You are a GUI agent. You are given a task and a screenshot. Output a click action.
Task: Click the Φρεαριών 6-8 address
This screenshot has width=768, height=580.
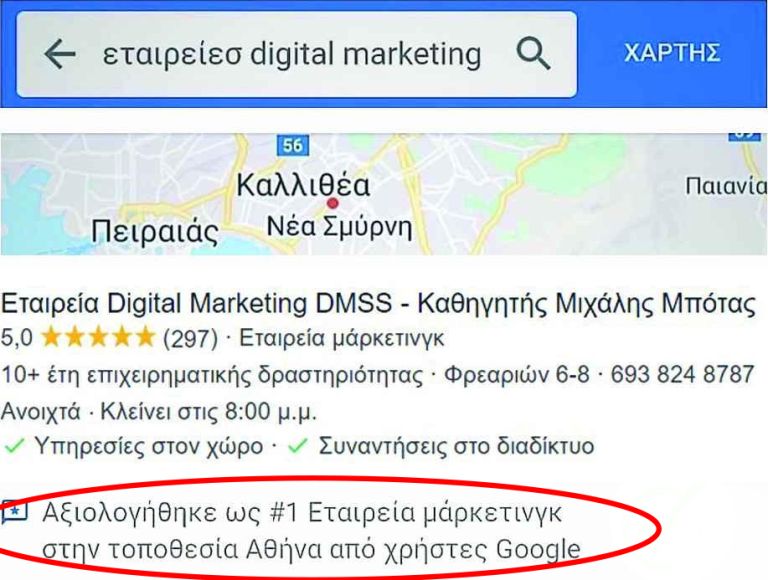pyautogui.click(x=517, y=375)
